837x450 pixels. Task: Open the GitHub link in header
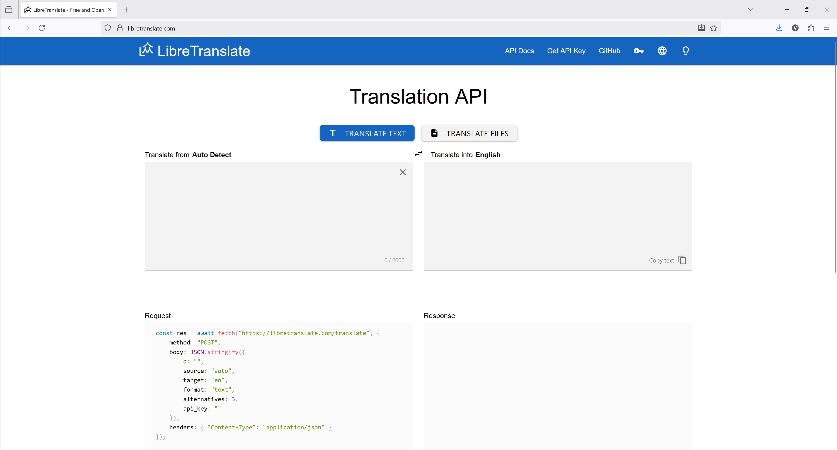coord(609,51)
